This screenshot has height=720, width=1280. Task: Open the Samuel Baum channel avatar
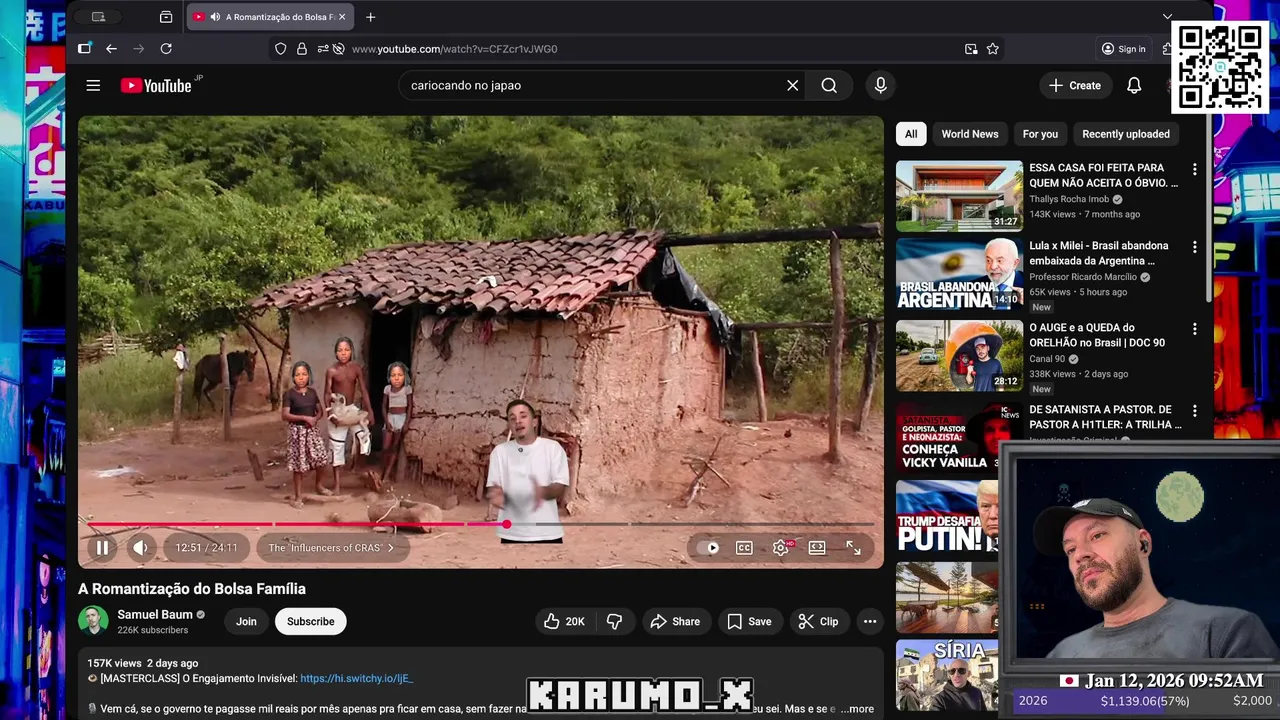94,621
